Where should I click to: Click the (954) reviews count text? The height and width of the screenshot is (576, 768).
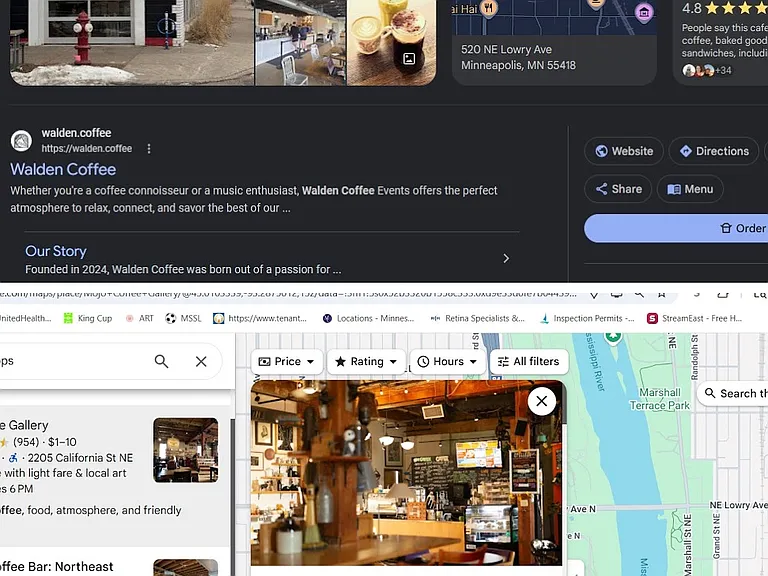[26, 442]
